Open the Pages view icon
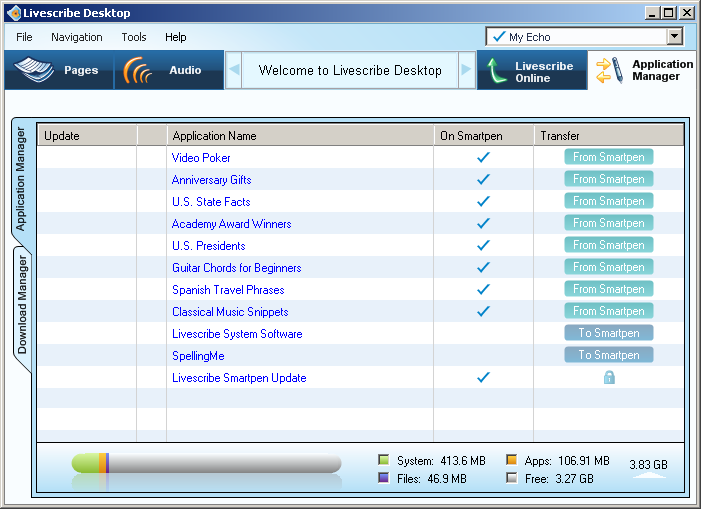Screen dimensions: 701x509 click(34, 71)
